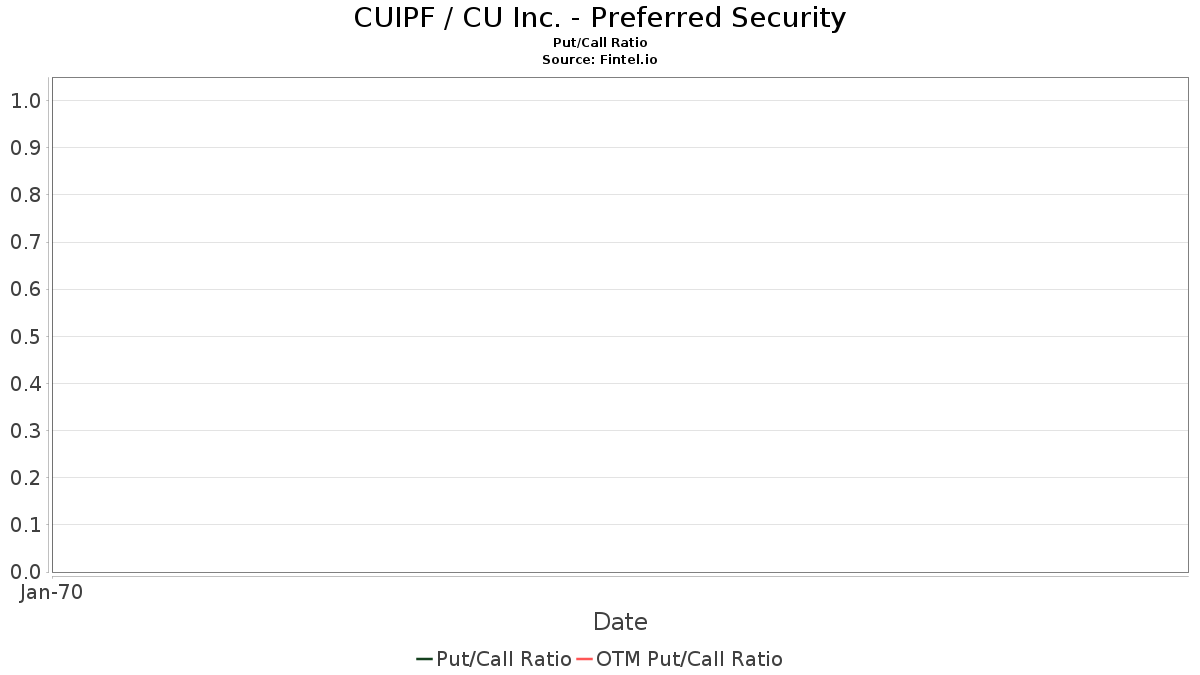Viewport: 1200px width, 675px height.
Task: Click the 0.0 y-axis tick label
Action: pos(25,572)
